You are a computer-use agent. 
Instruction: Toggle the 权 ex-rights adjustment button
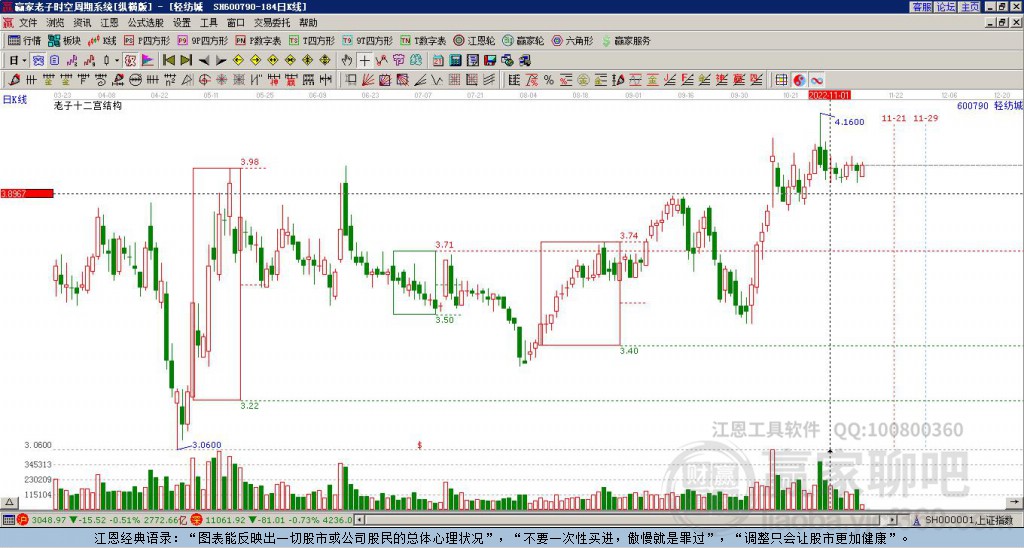(x=129, y=60)
